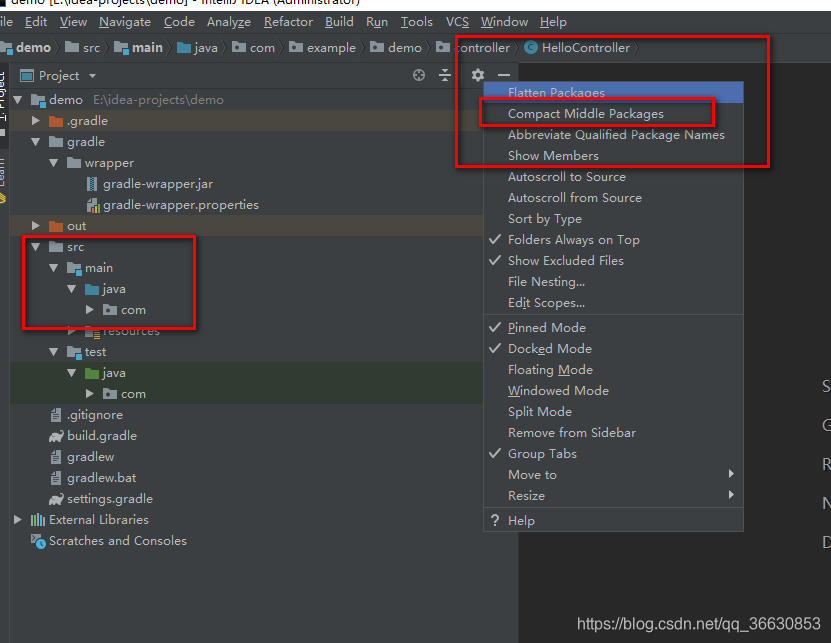Select Remove from Sidebar
The image size is (831, 643).
[614, 433]
